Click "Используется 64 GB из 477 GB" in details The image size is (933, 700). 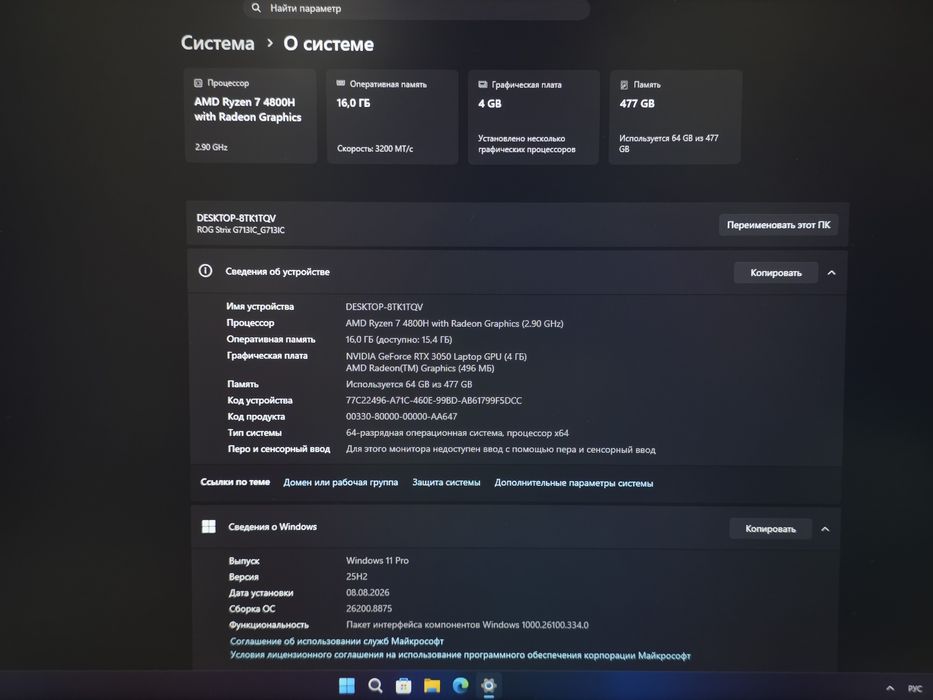tap(409, 384)
